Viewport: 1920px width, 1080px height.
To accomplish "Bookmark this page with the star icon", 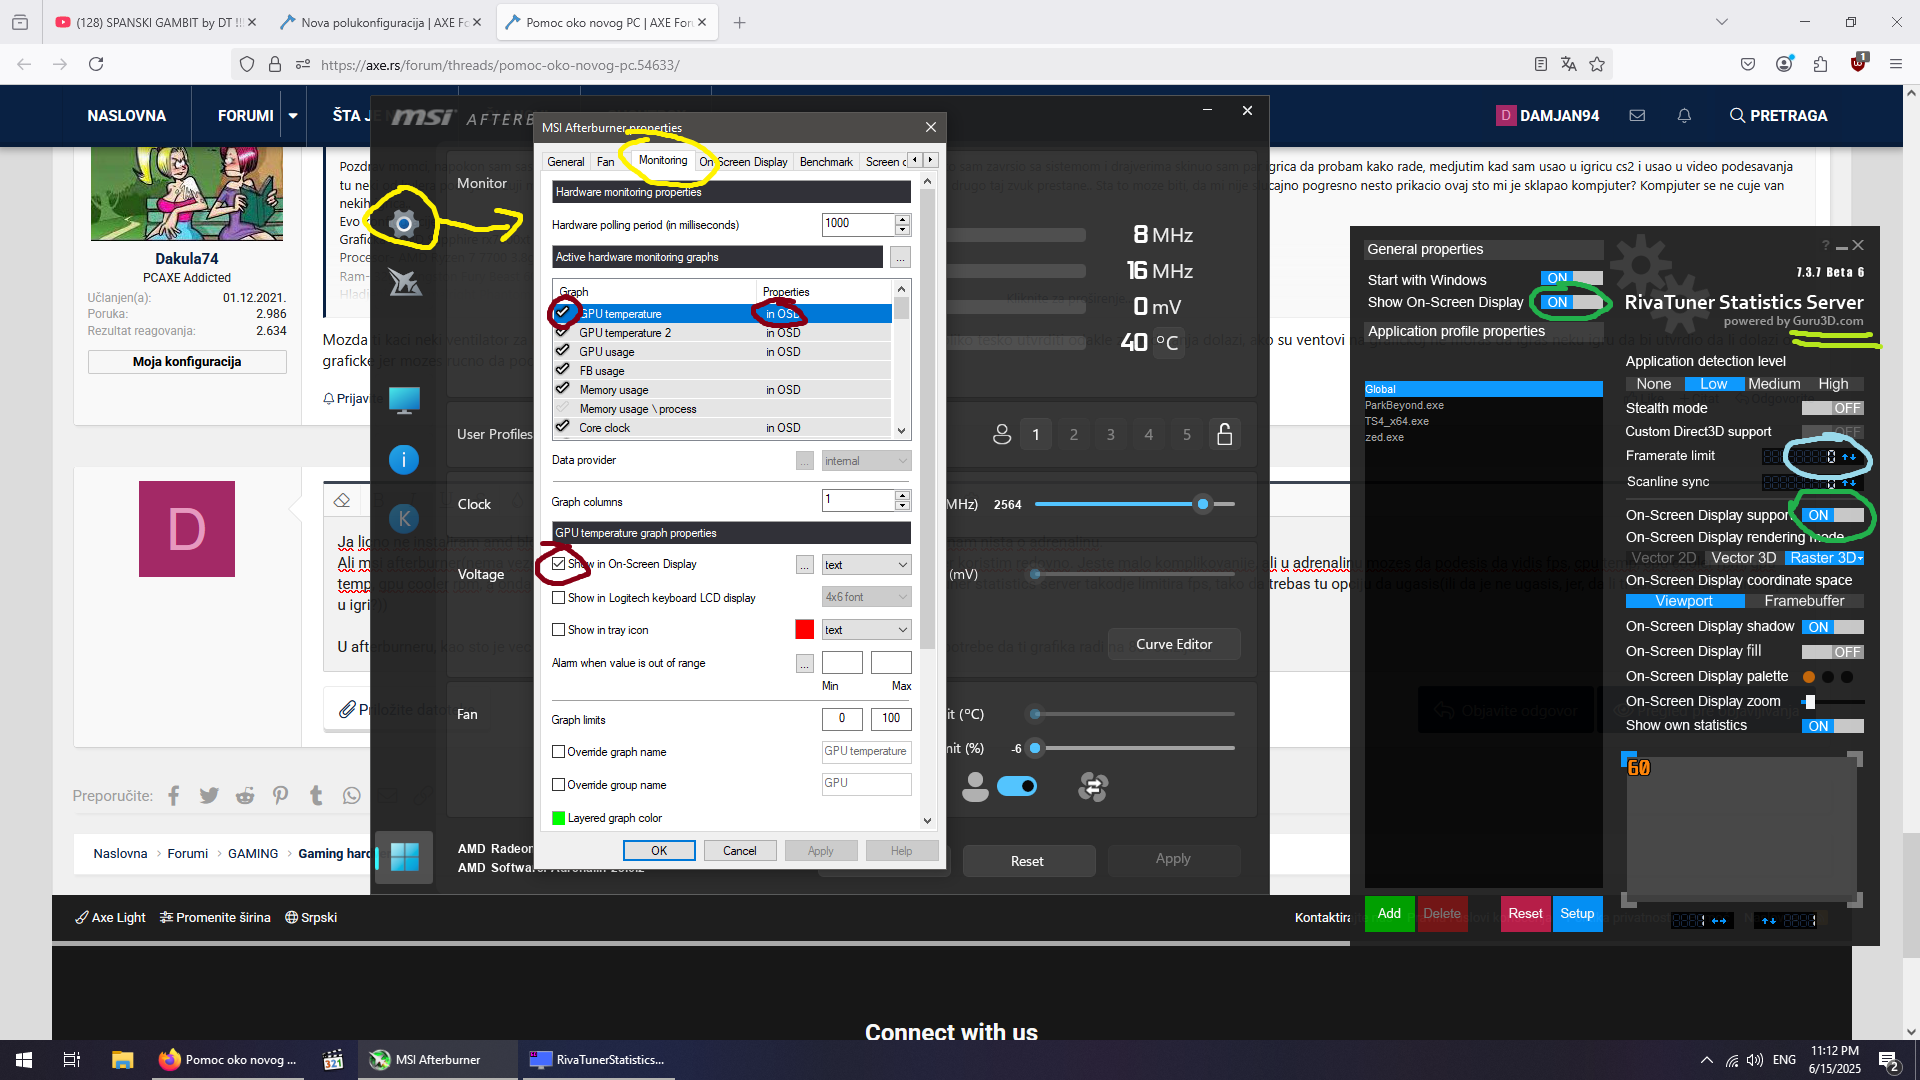I will [1597, 64].
